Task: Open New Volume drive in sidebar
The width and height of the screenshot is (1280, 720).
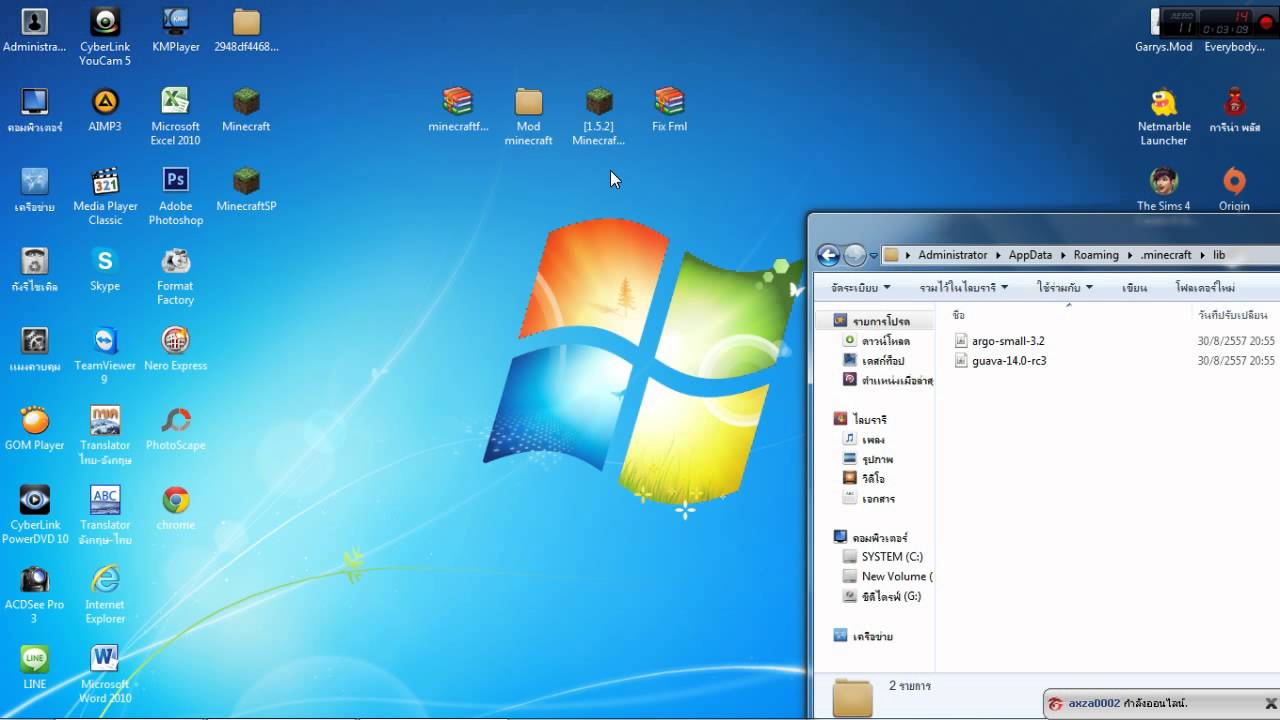Action: point(888,577)
